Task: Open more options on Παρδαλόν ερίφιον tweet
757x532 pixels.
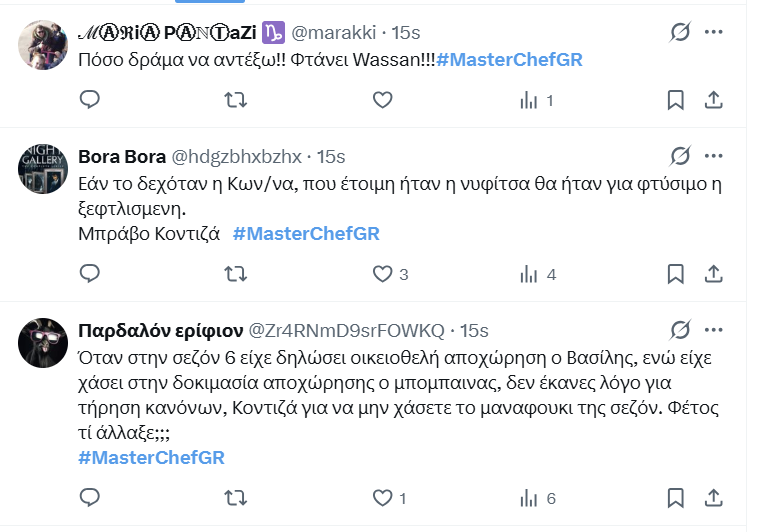Action: pos(713,330)
